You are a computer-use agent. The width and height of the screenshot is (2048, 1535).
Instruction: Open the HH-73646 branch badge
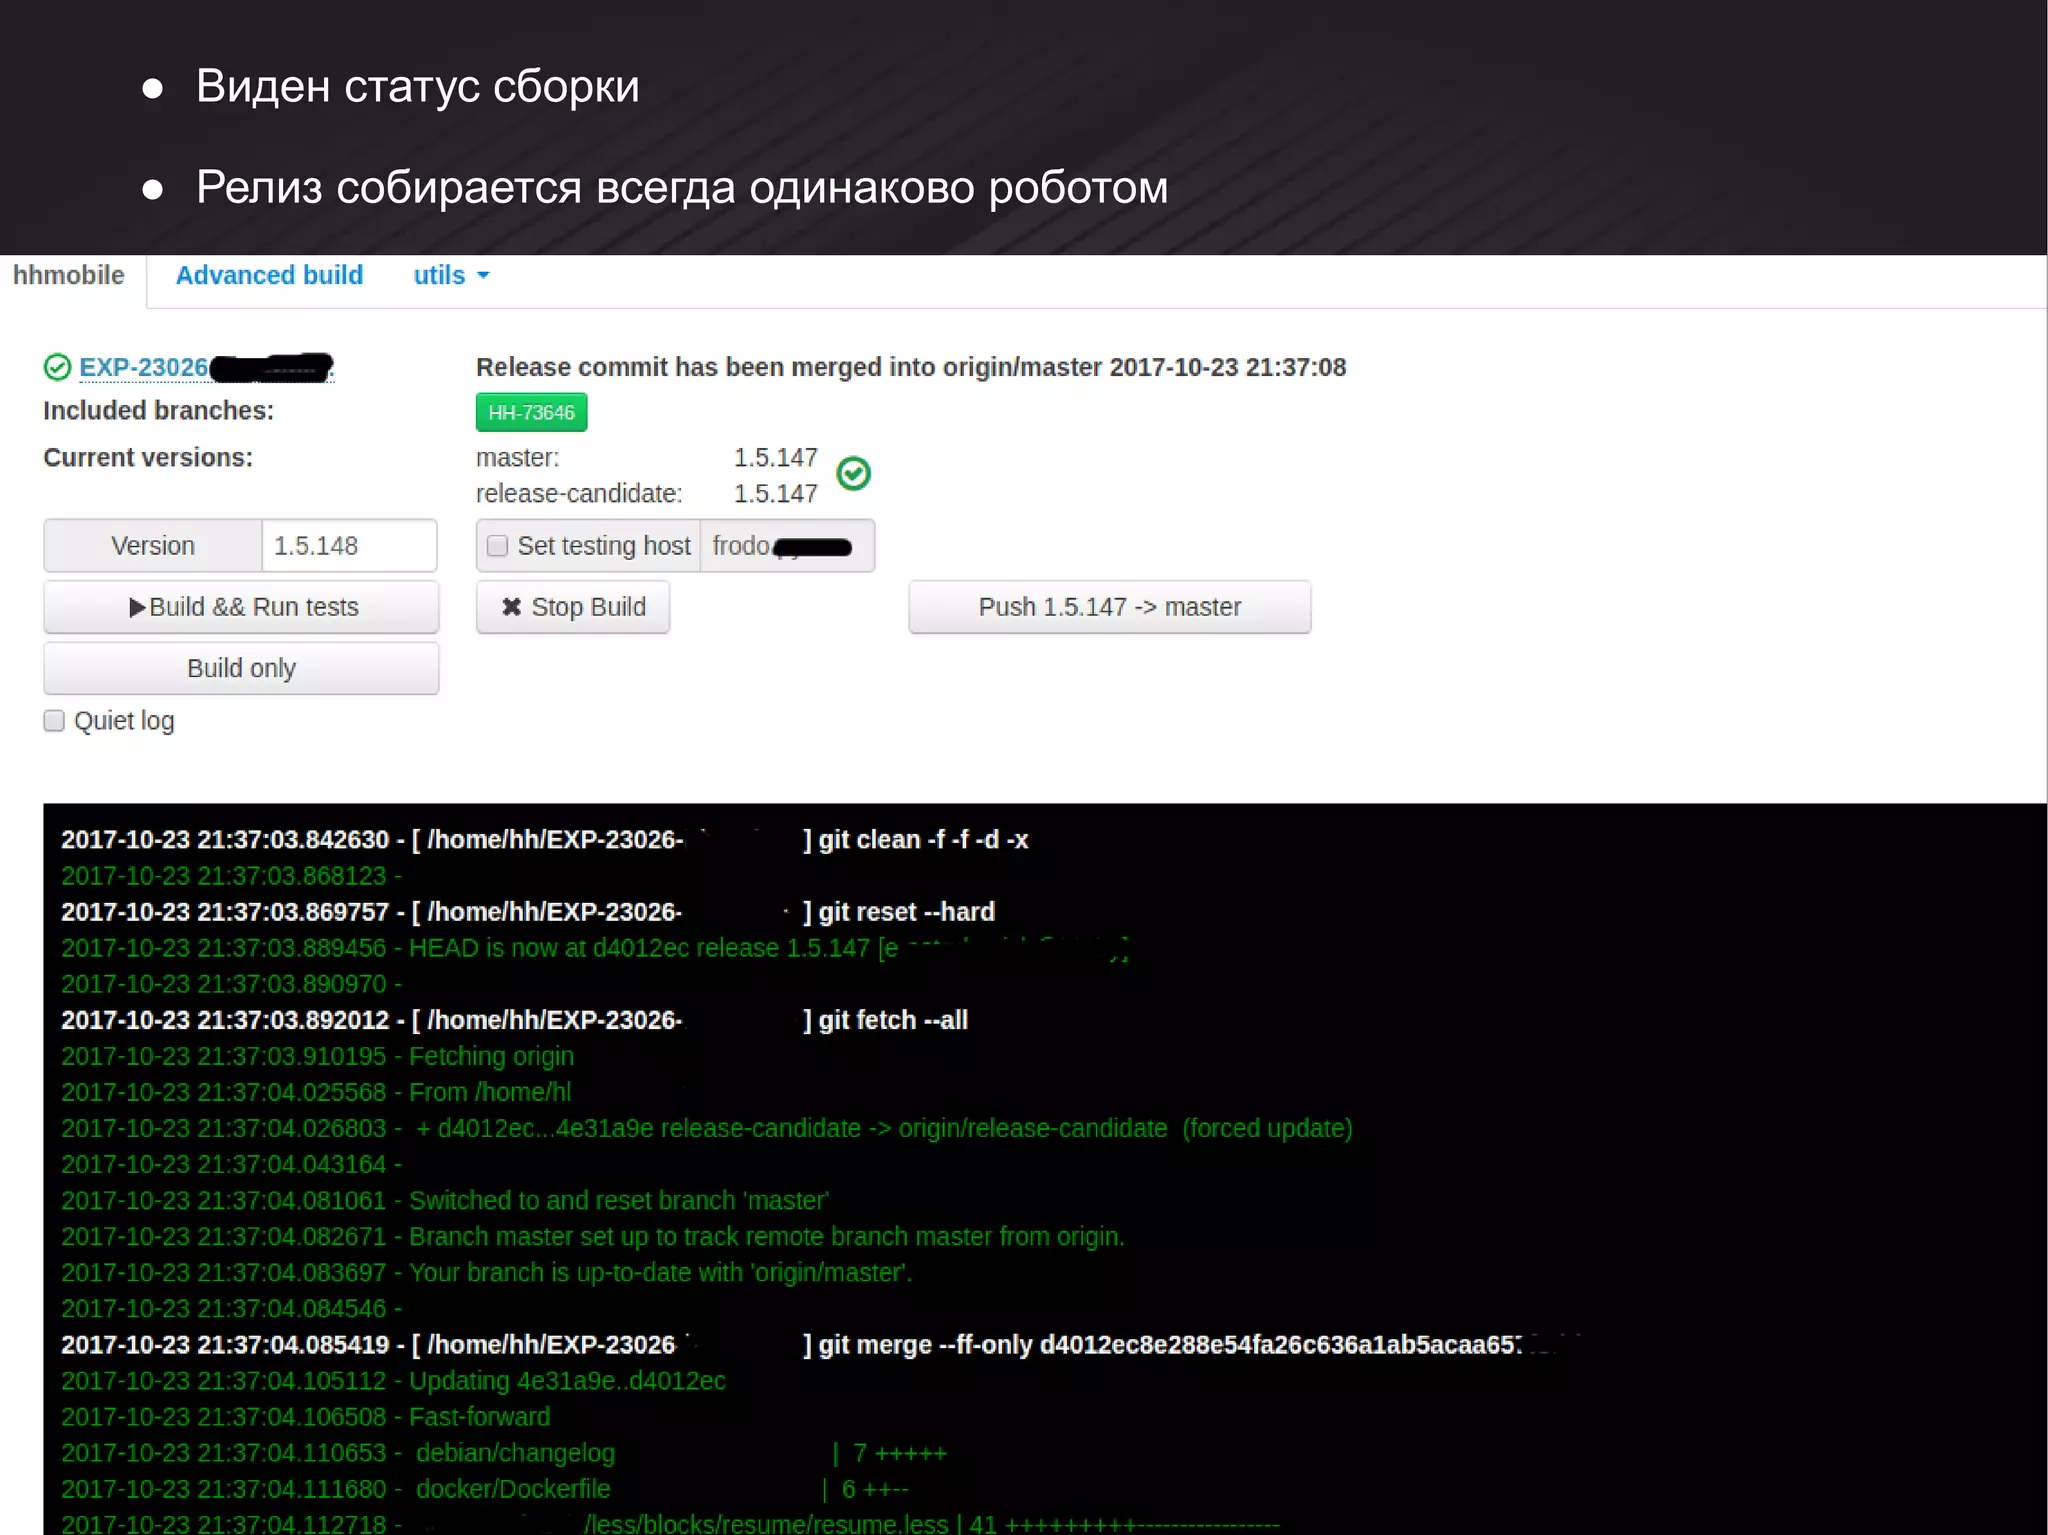click(531, 413)
